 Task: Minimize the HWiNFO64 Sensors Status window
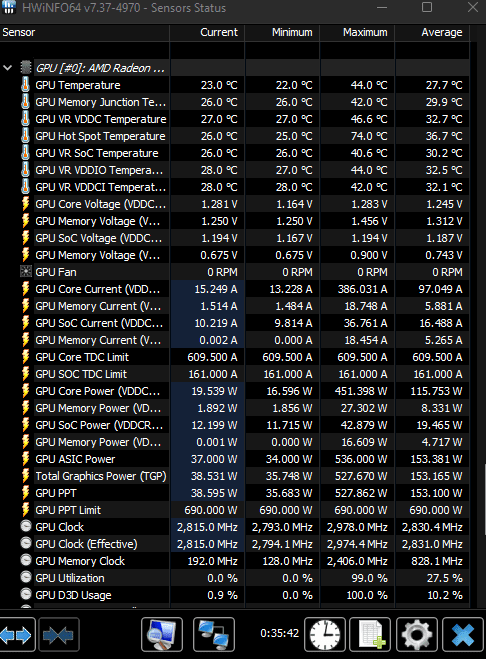point(382,7)
